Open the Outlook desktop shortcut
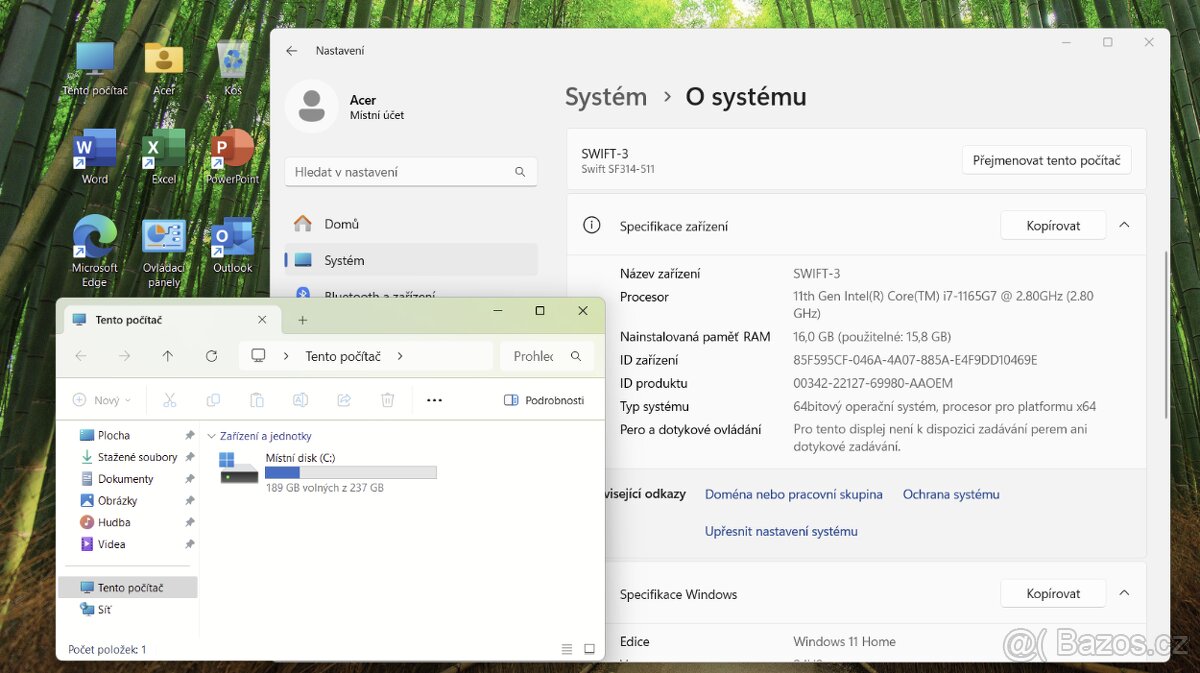The width and height of the screenshot is (1200, 673). [232, 240]
